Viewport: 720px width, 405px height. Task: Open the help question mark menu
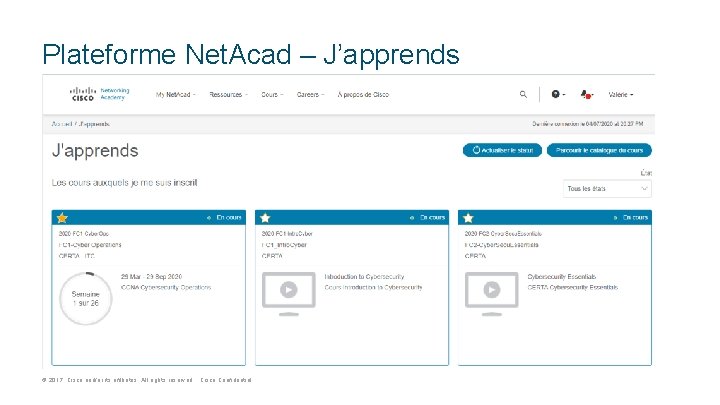tap(558, 94)
